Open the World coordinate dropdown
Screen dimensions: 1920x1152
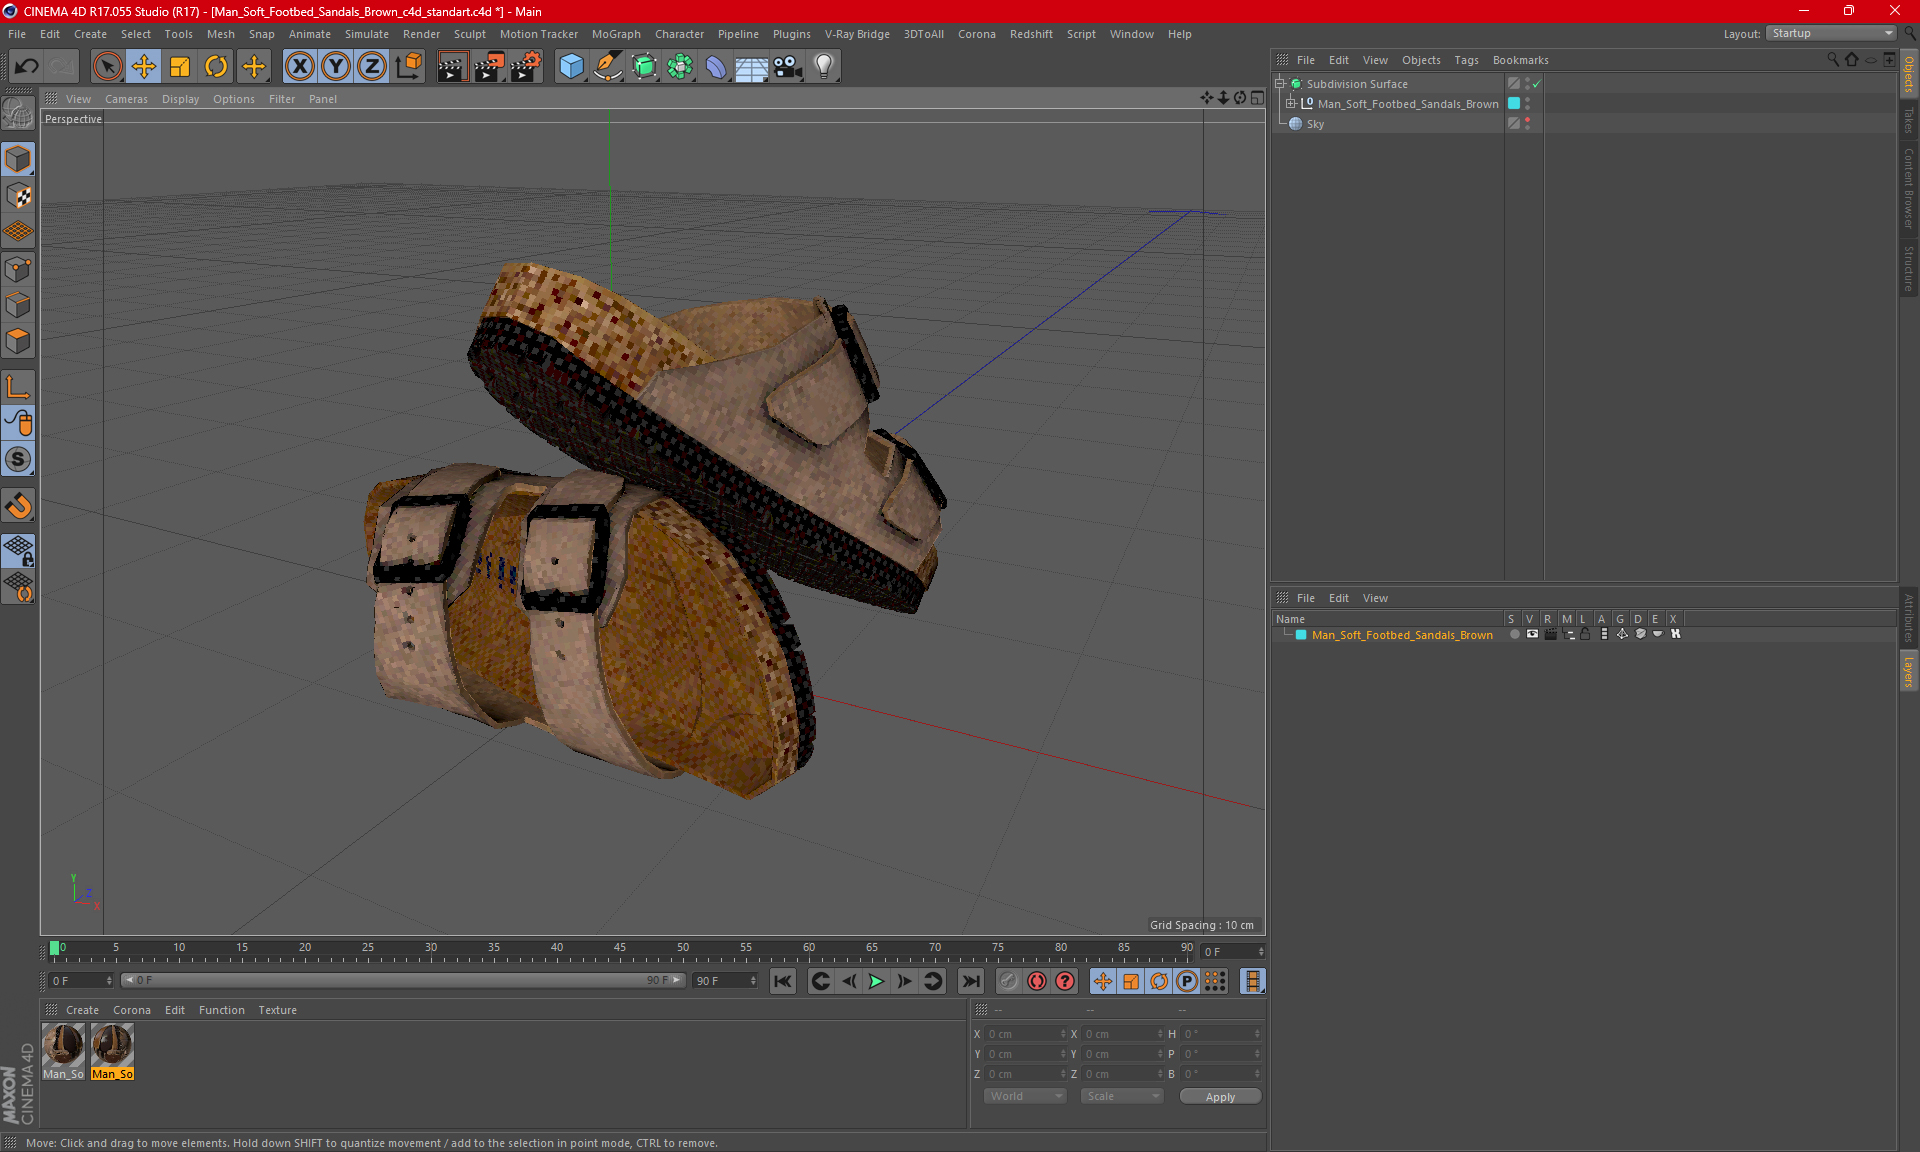(x=1025, y=1097)
